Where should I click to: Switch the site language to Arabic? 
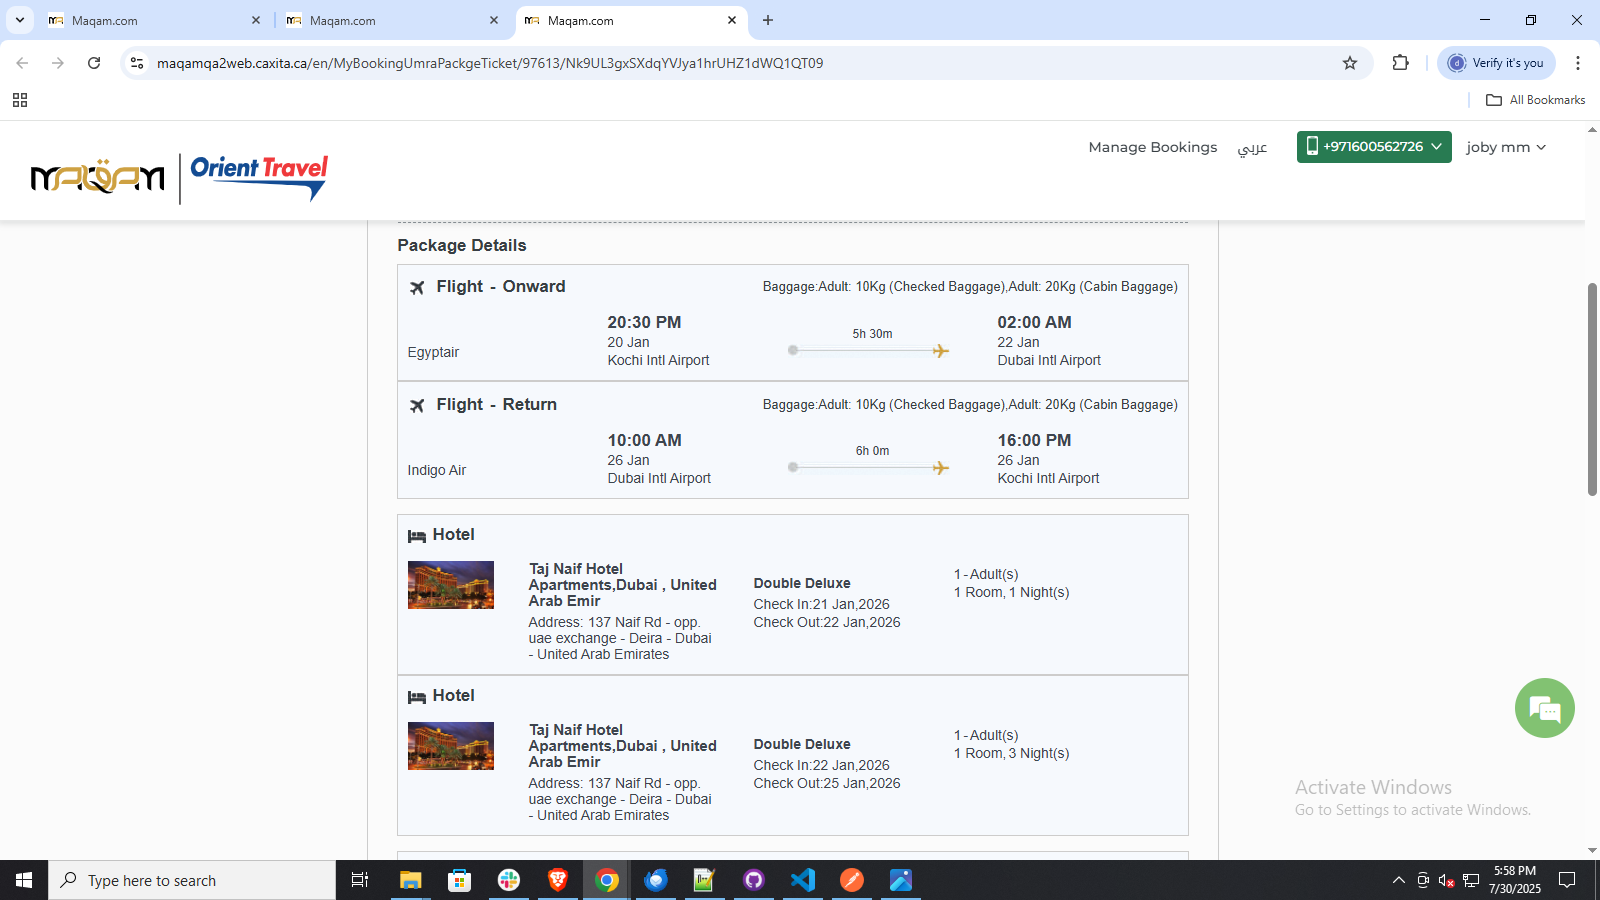[x=1252, y=148]
